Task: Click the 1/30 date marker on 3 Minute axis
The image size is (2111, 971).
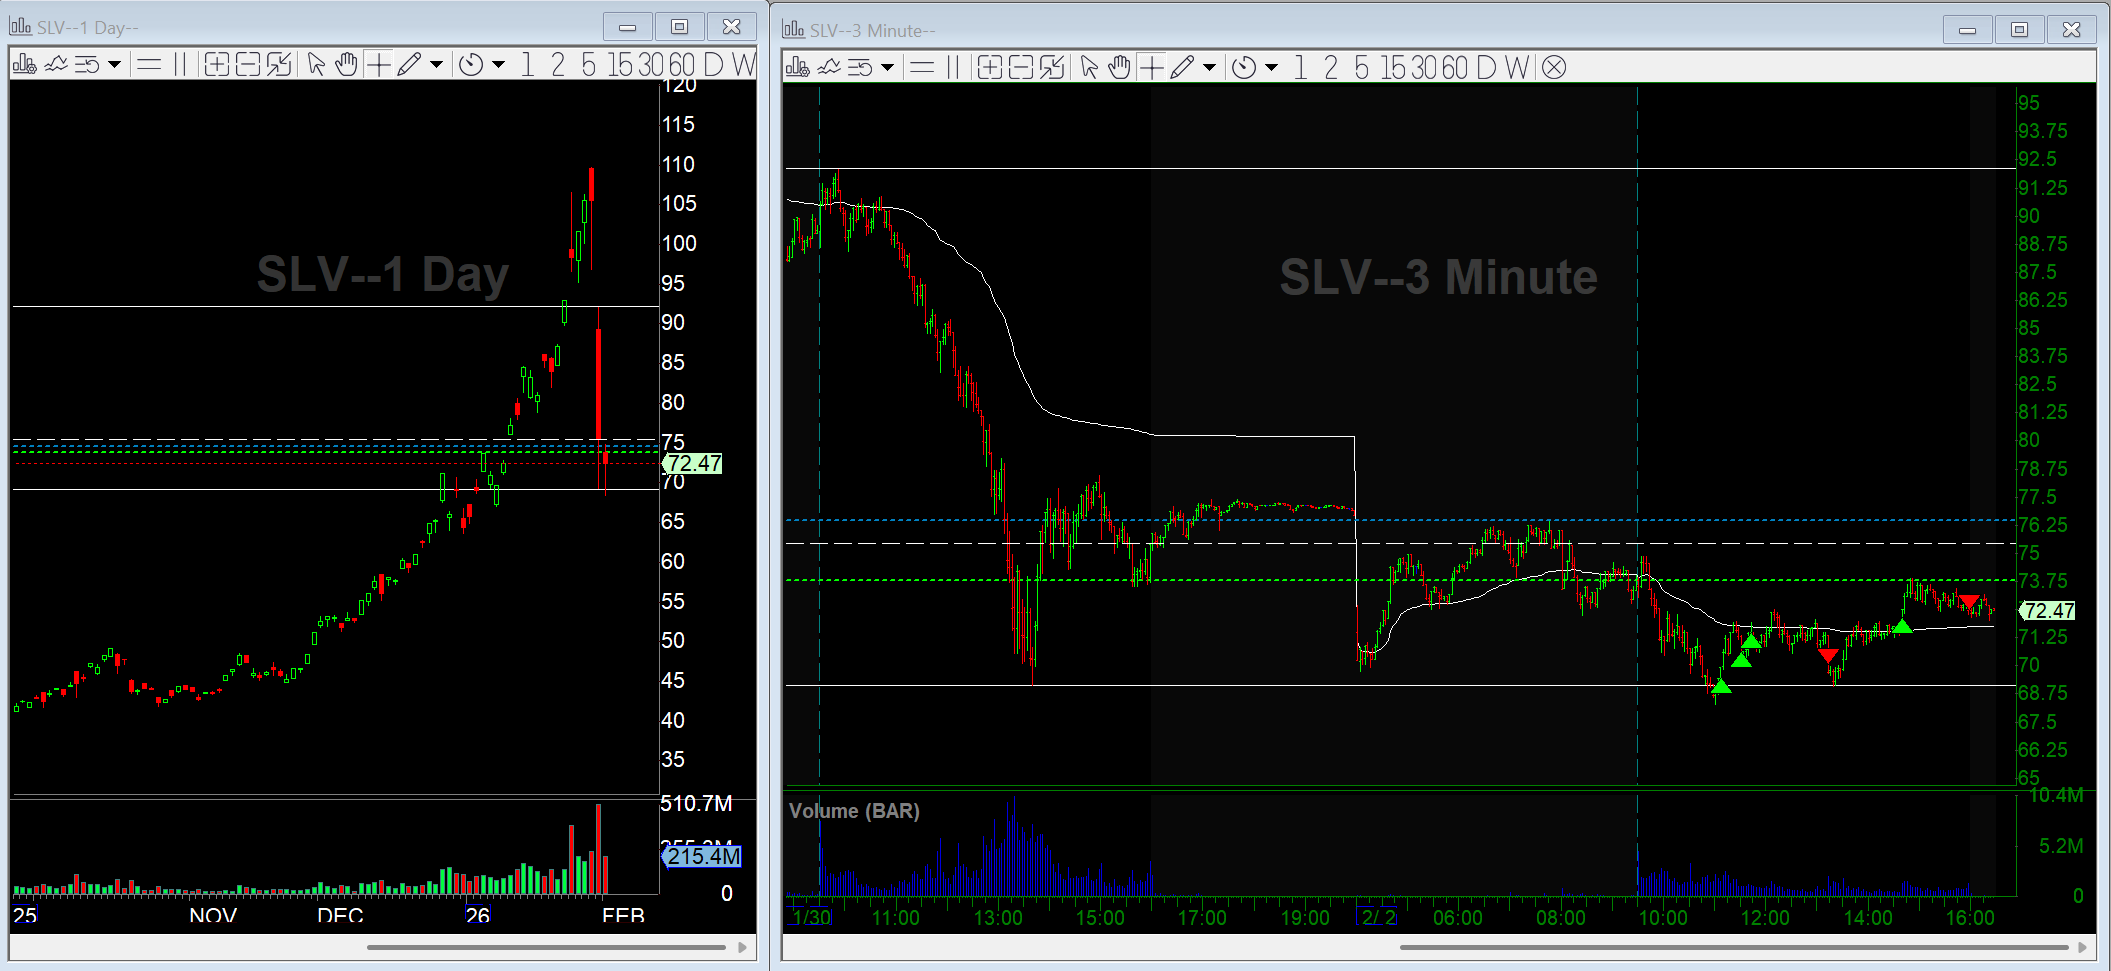Action: [x=810, y=917]
